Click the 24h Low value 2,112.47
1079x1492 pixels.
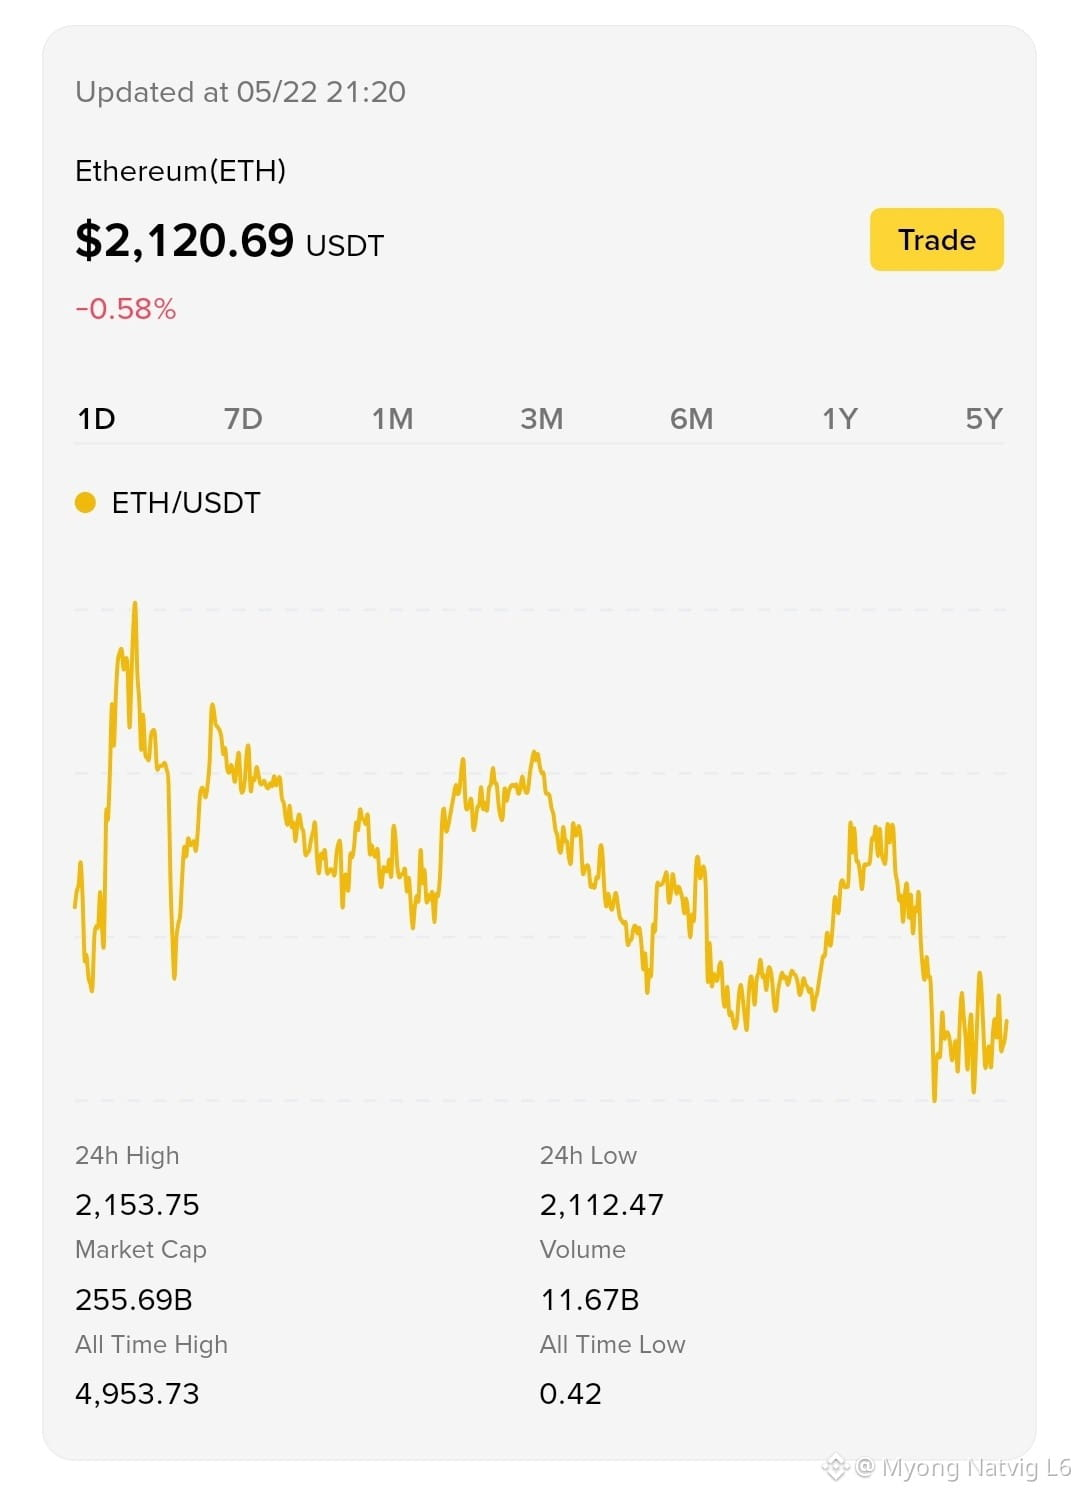point(601,1204)
